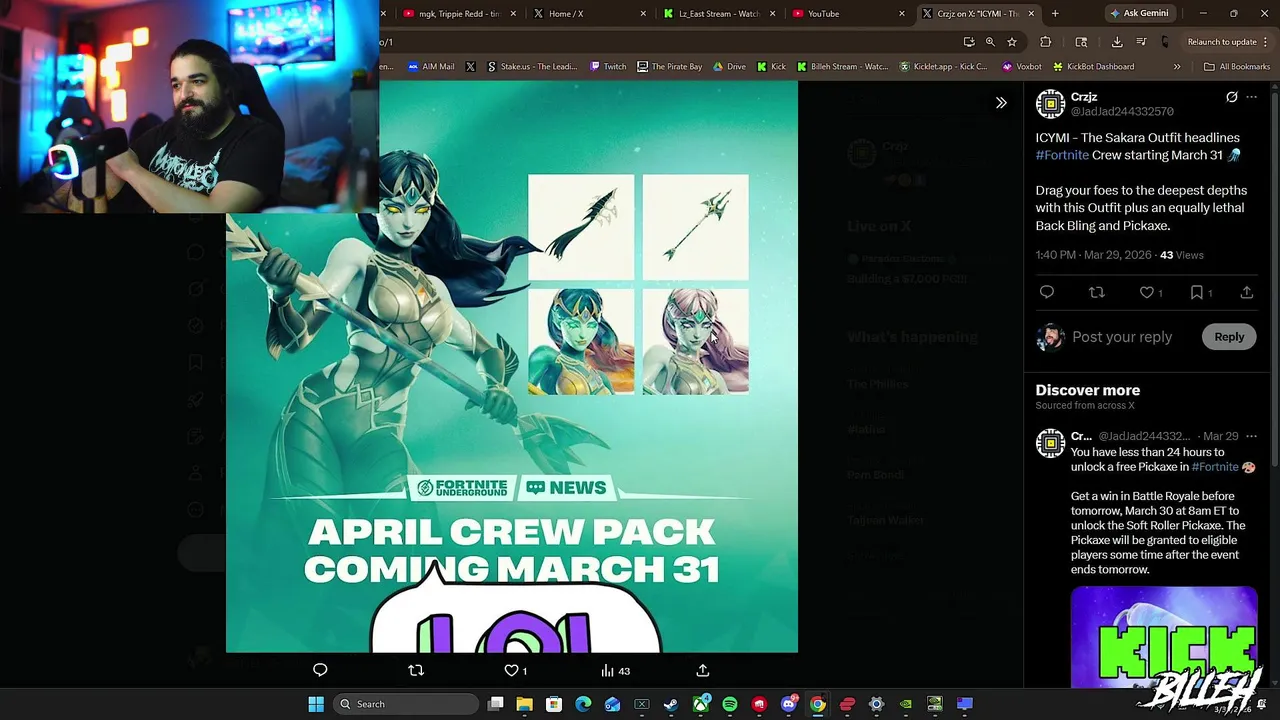Image resolution: width=1280 pixels, height=720 pixels.
Task: Open All Bookmarks folder
Action: point(1237,67)
